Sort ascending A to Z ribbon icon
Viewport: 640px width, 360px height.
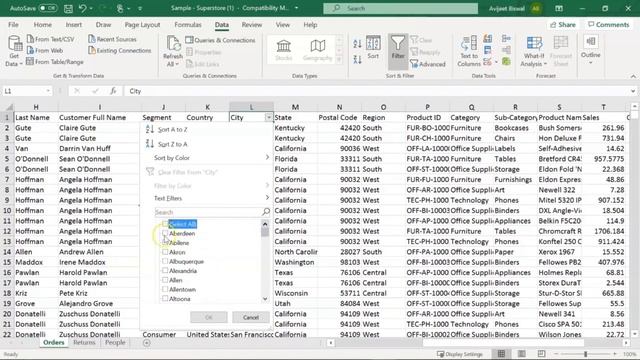coord(358,44)
